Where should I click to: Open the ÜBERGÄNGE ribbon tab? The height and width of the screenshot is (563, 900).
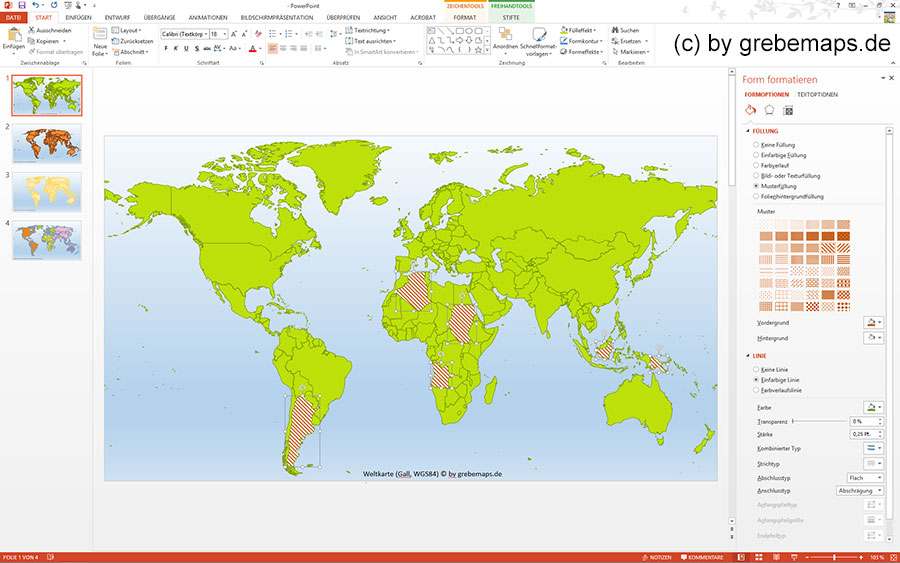[x=159, y=18]
